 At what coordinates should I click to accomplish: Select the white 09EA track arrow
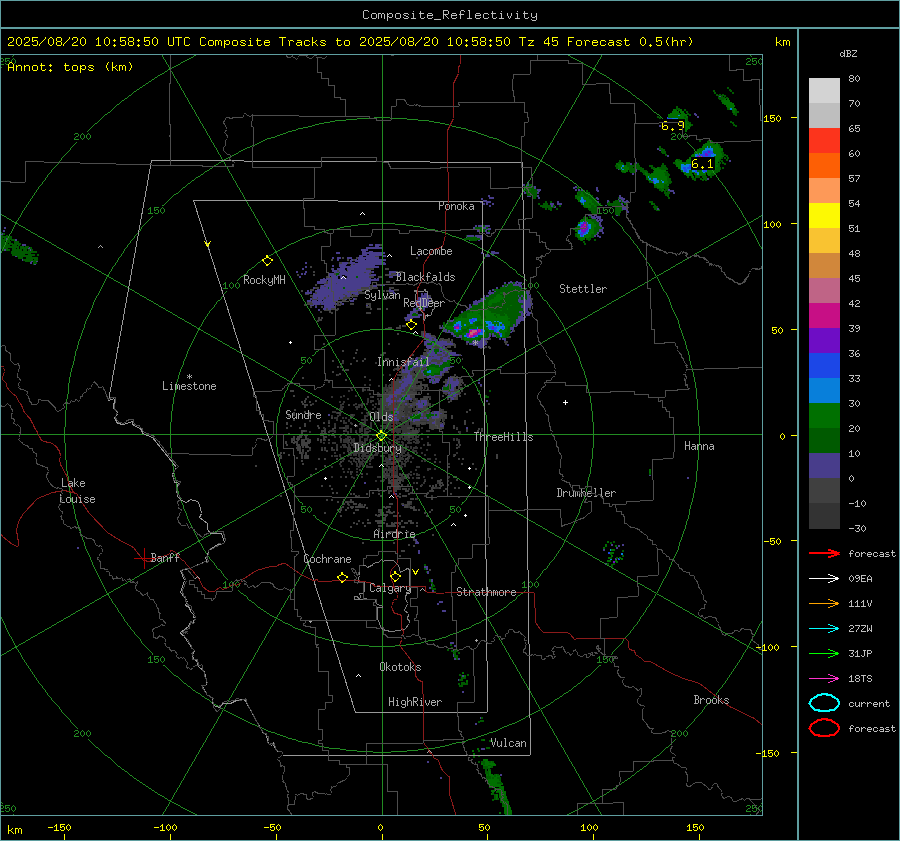[x=824, y=579]
